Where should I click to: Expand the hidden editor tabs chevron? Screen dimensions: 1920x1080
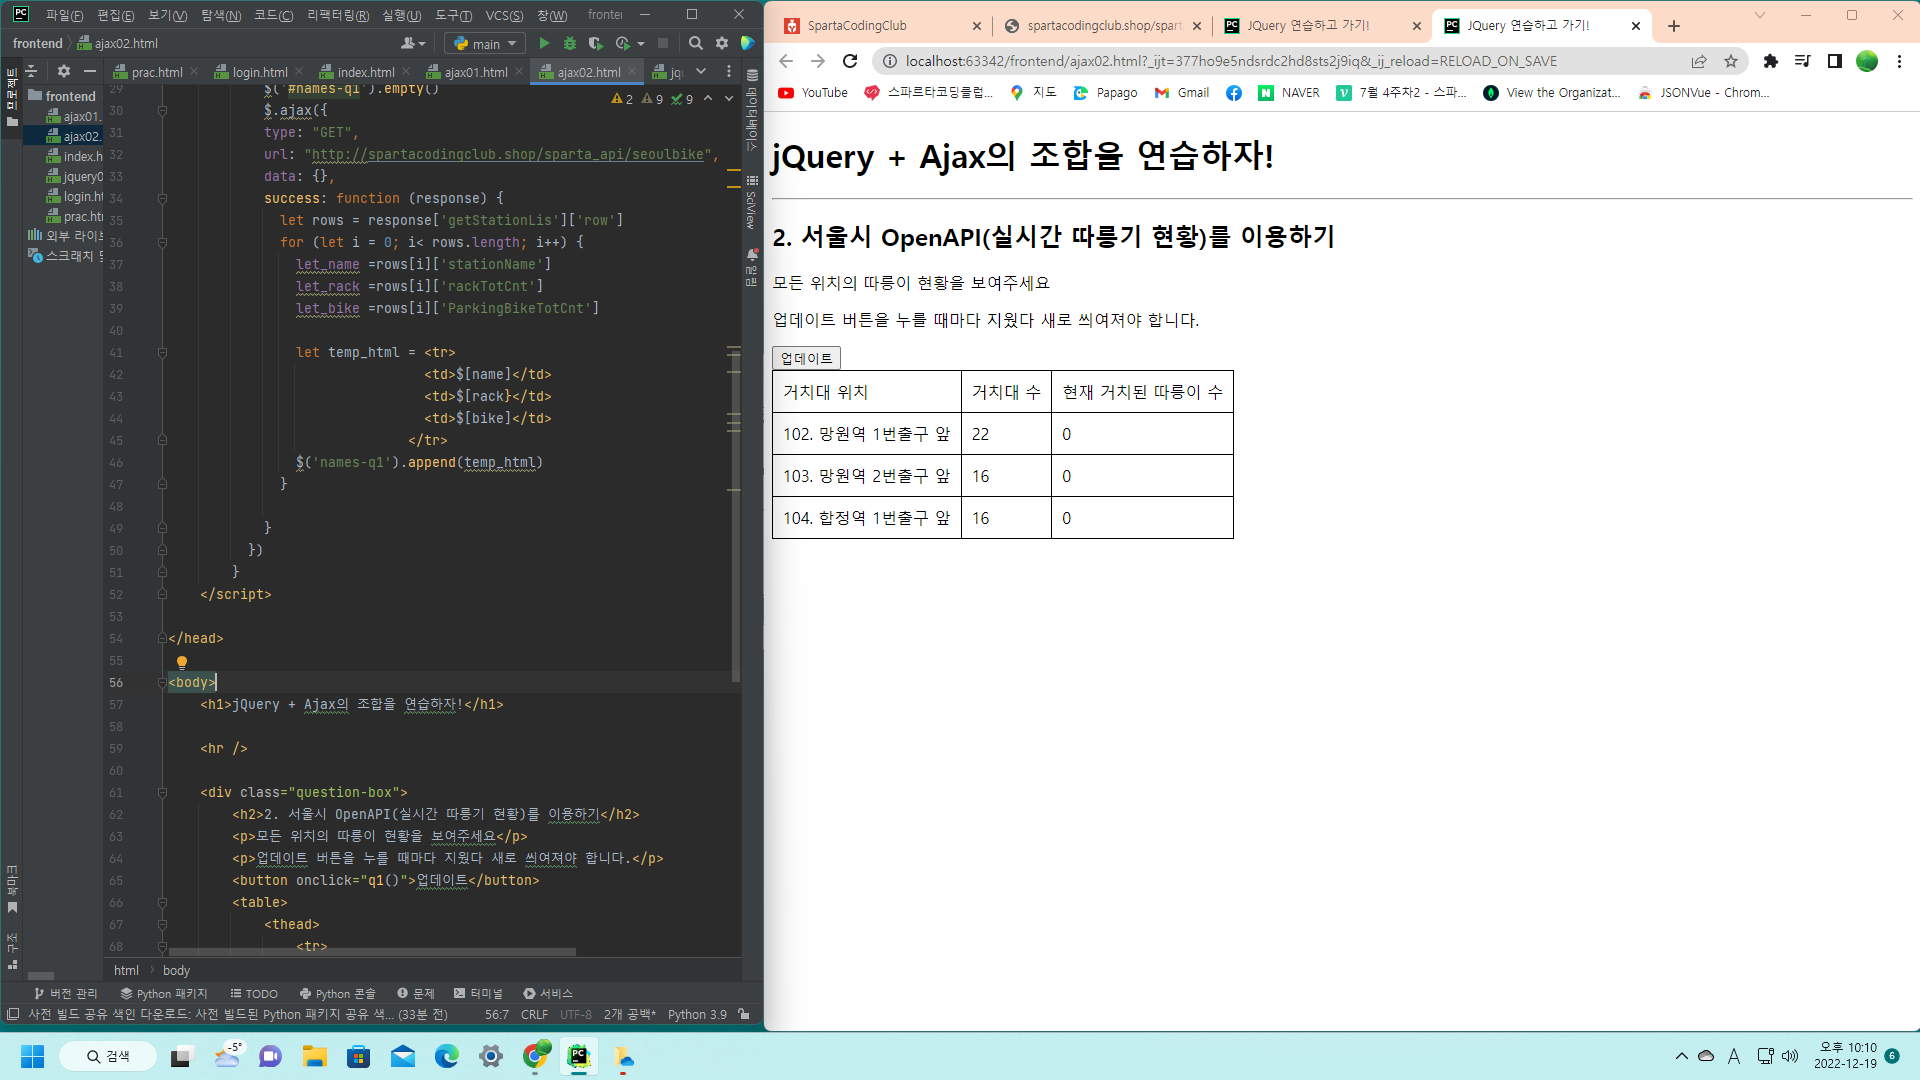tap(701, 71)
